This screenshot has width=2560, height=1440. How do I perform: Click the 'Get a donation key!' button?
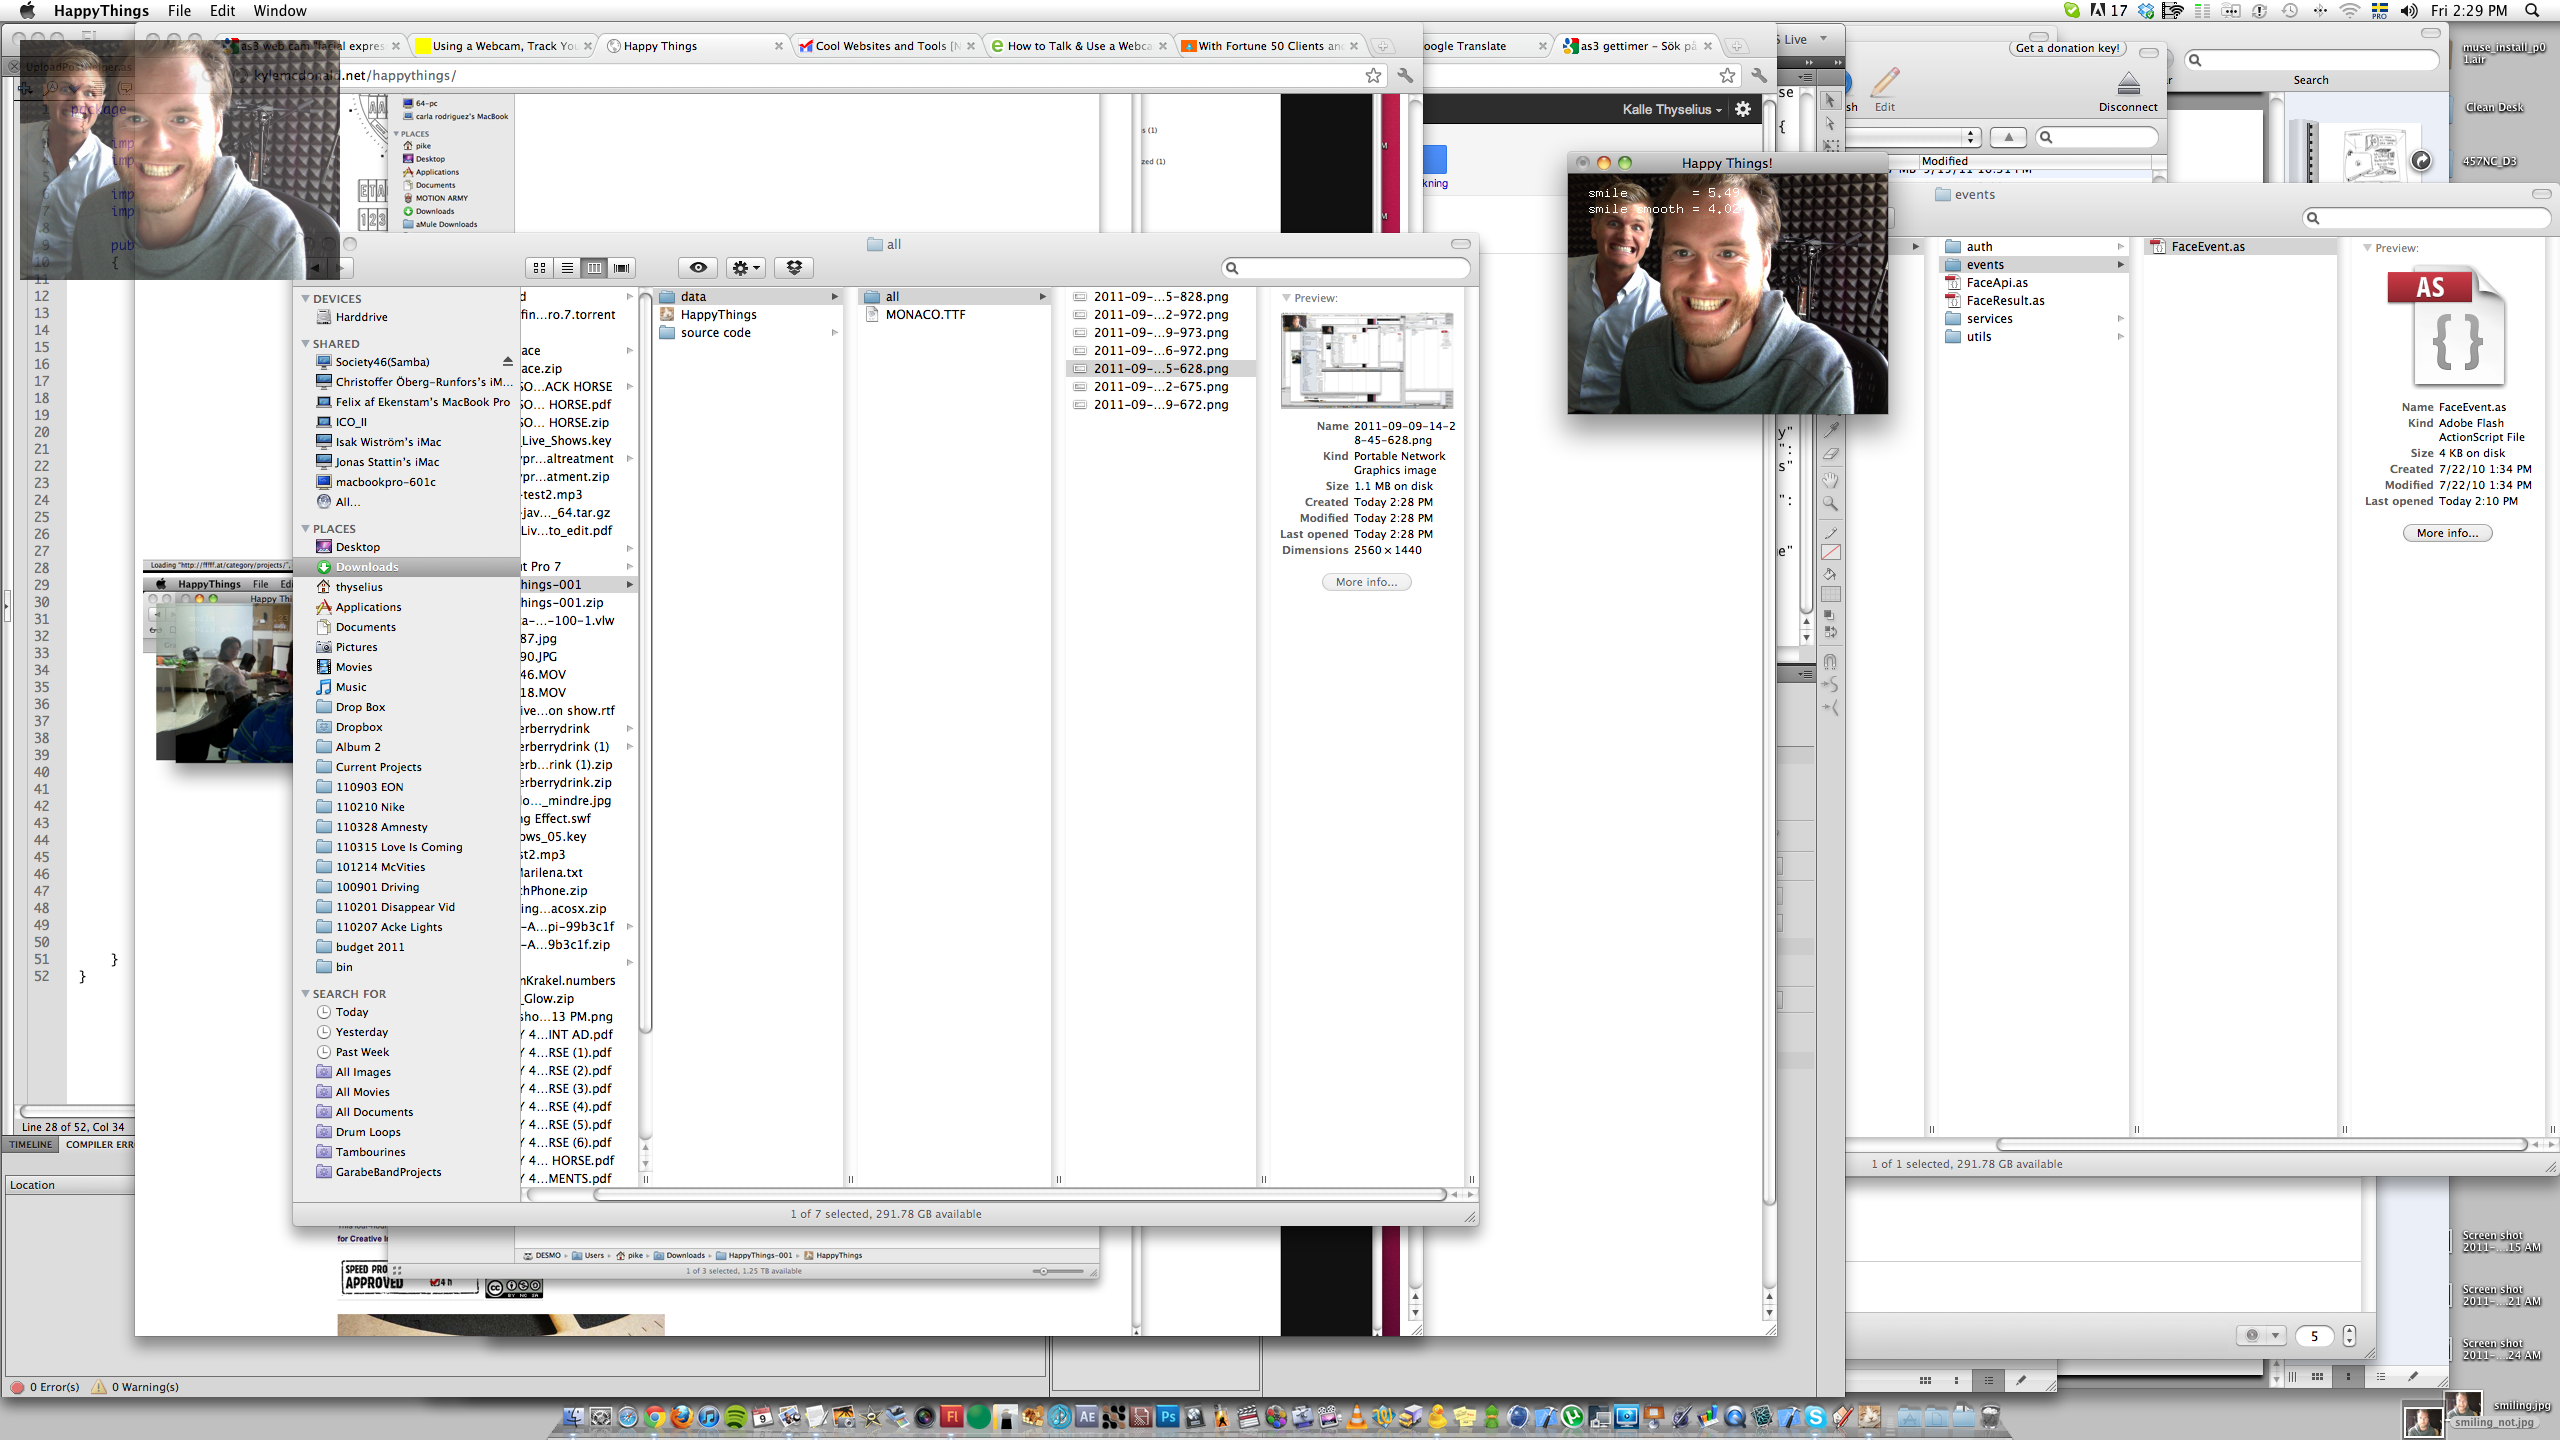tap(2067, 48)
